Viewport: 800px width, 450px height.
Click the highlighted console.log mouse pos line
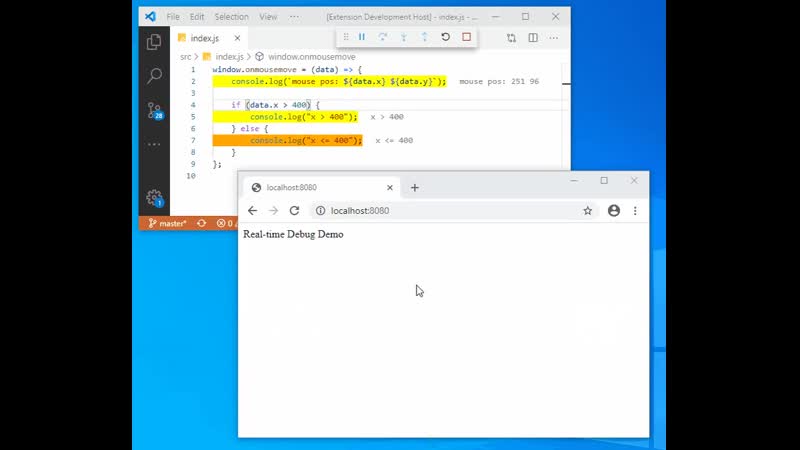(330, 81)
